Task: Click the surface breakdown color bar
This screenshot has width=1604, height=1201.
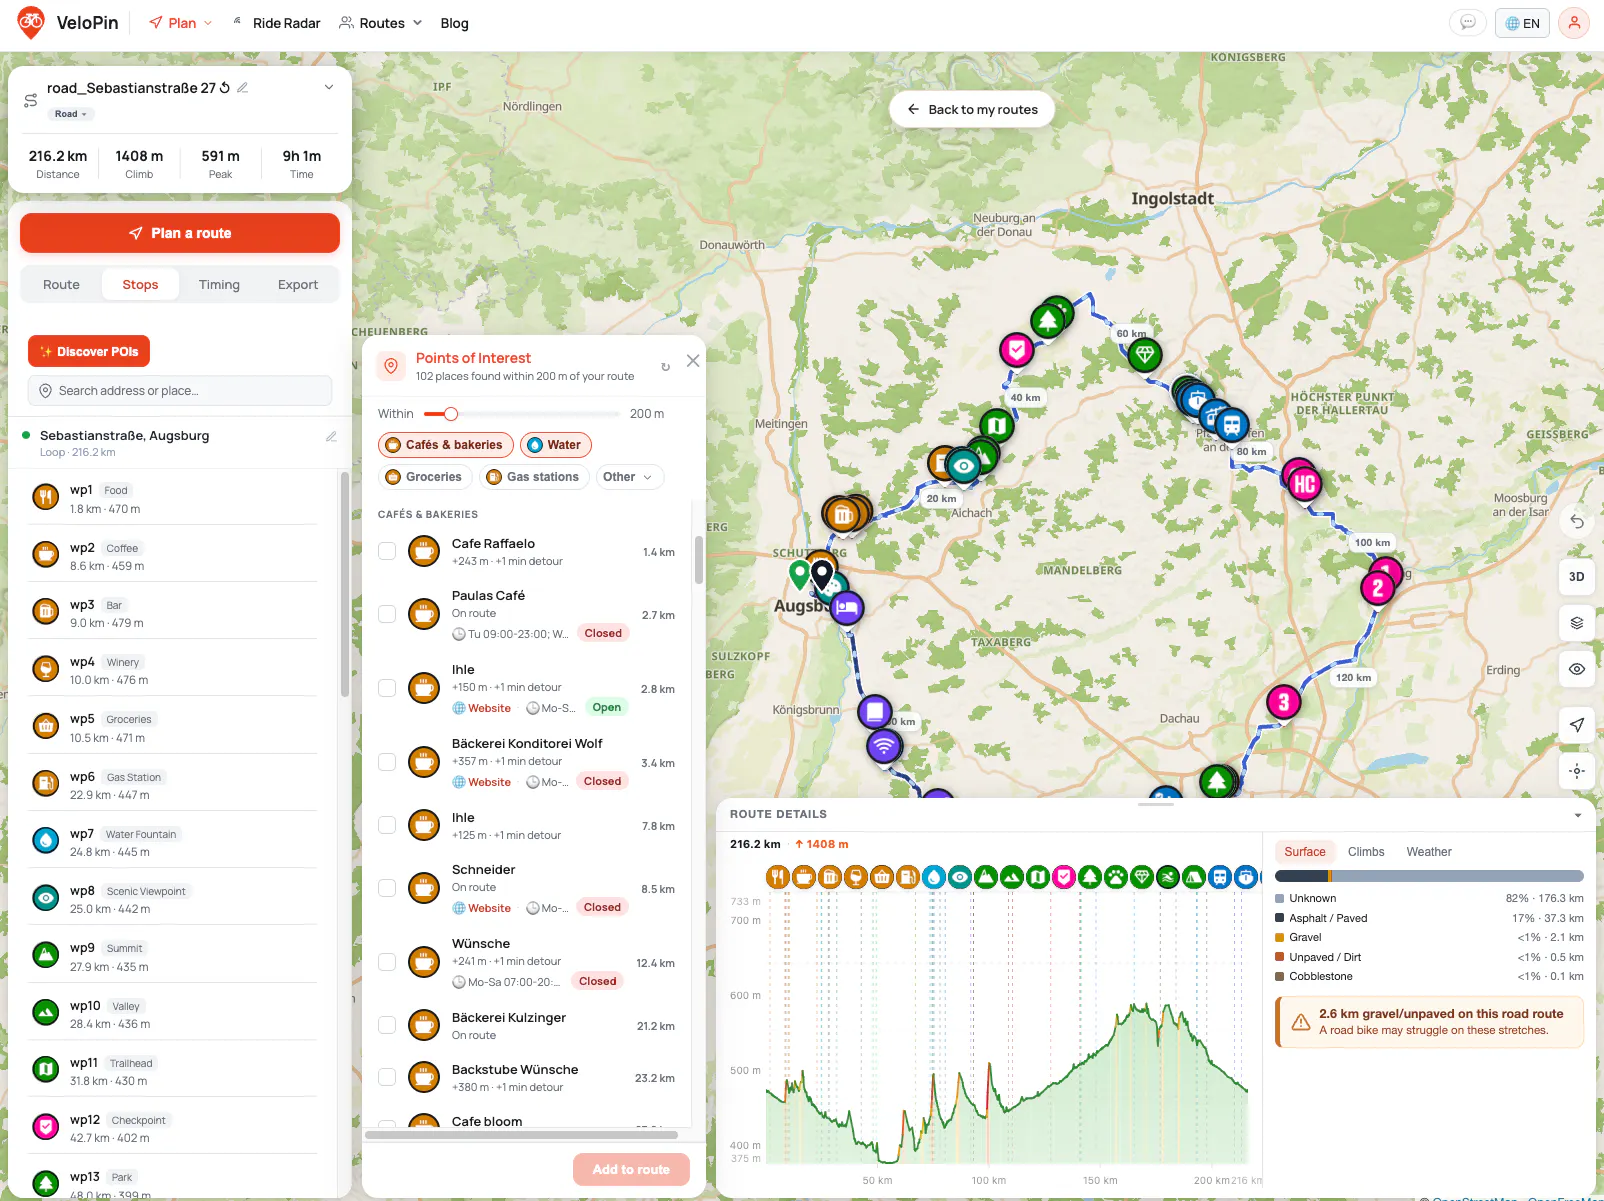Action: coord(1429,876)
